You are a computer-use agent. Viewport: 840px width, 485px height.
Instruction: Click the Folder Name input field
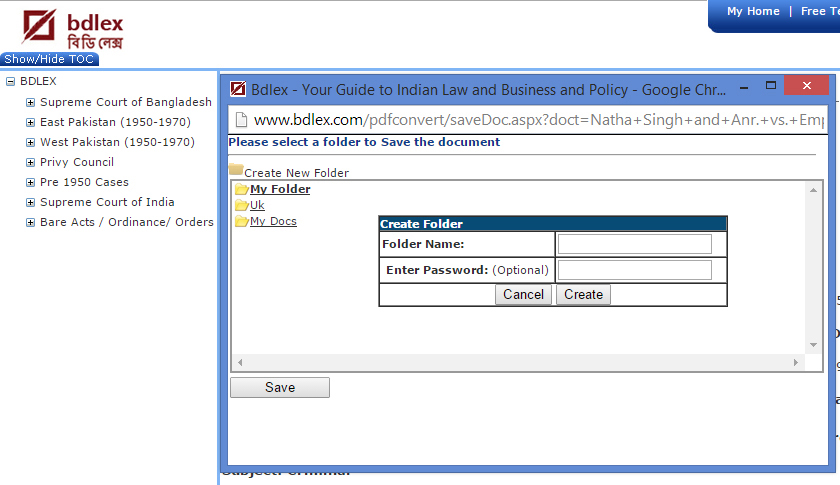pyautogui.click(x=635, y=244)
